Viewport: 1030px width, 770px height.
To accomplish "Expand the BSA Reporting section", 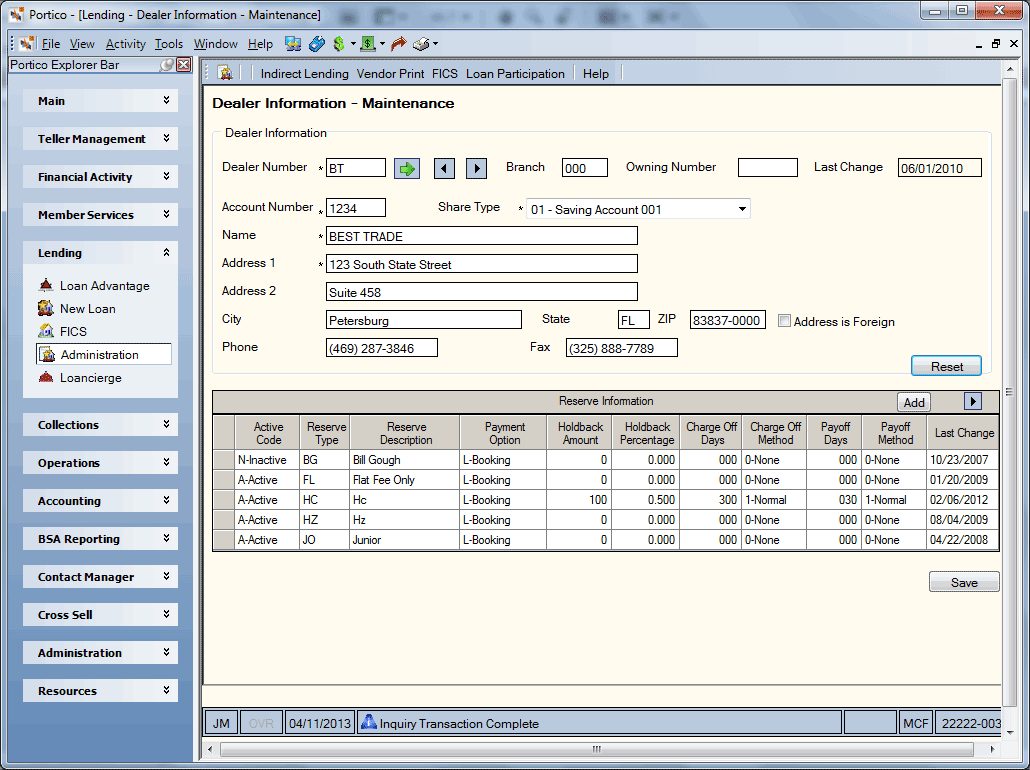I will (x=166, y=538).
